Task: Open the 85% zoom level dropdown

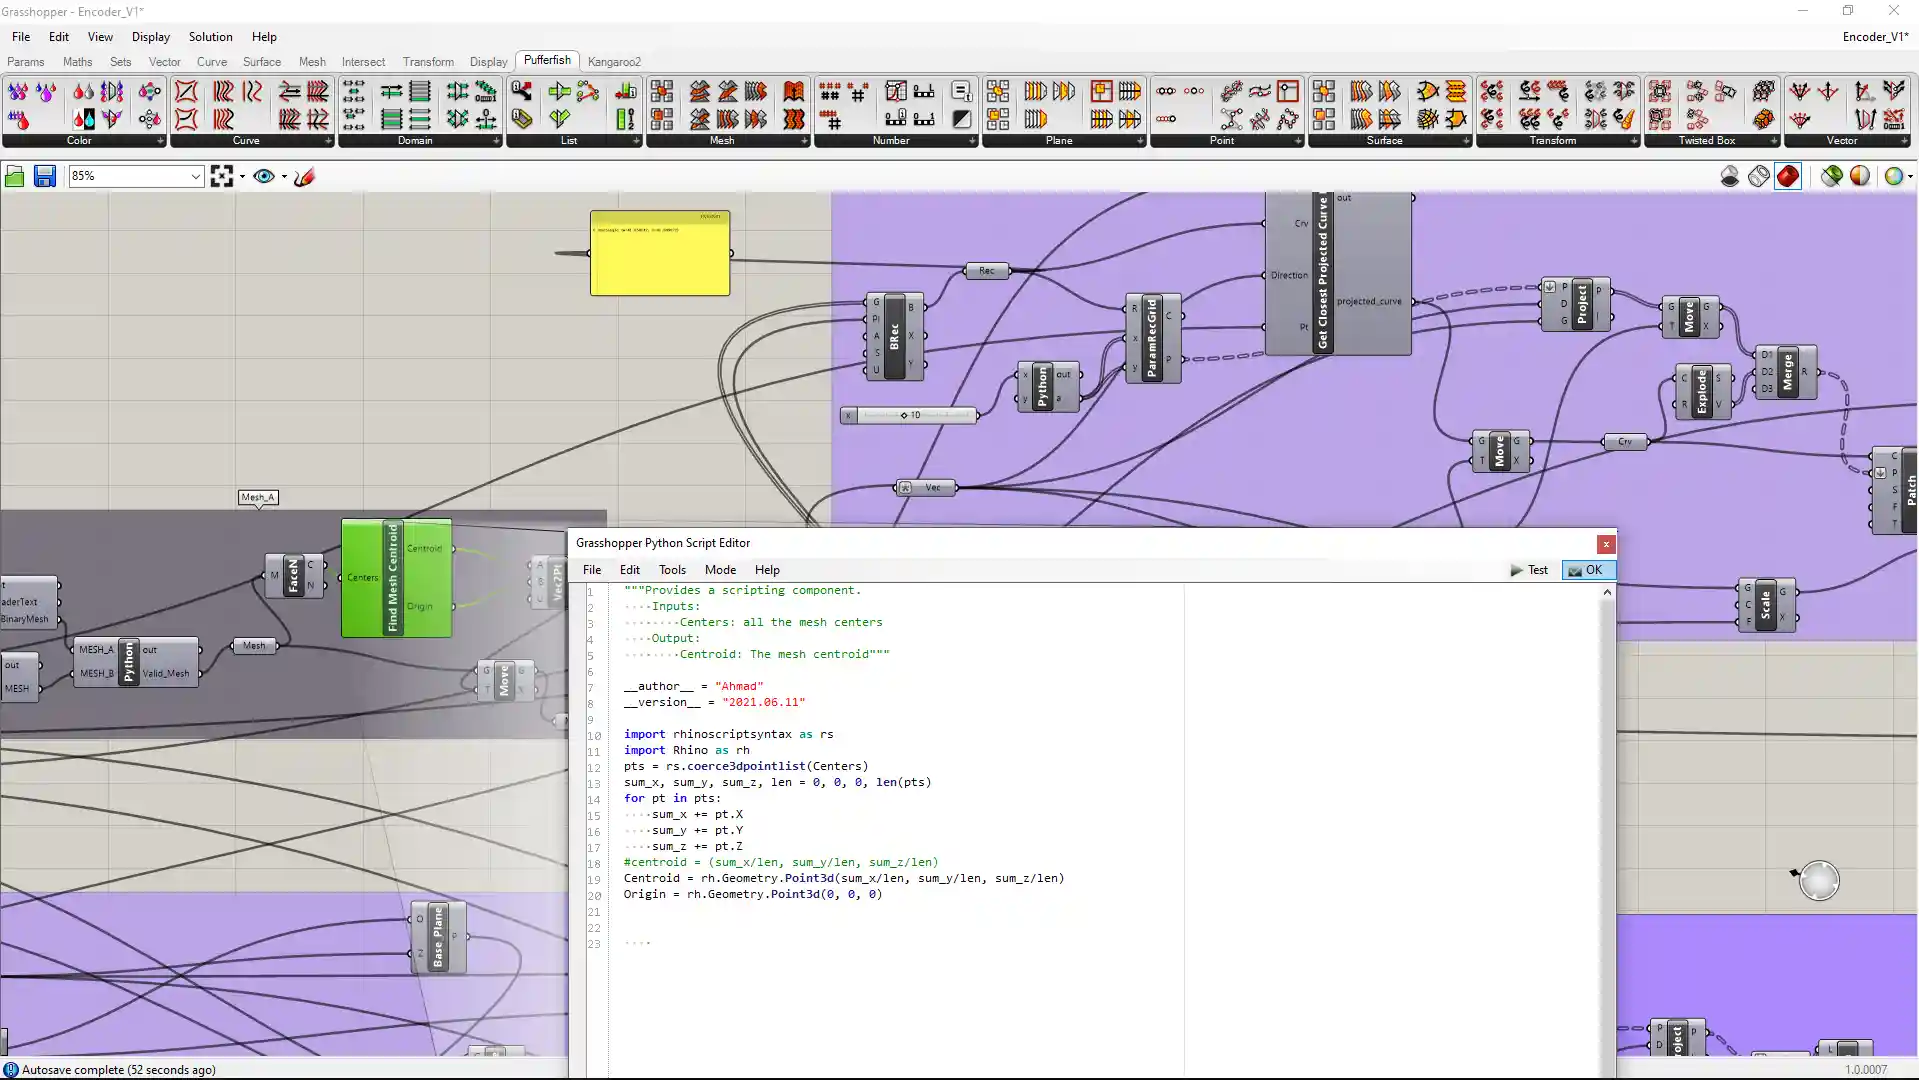Action: (195, 177)
